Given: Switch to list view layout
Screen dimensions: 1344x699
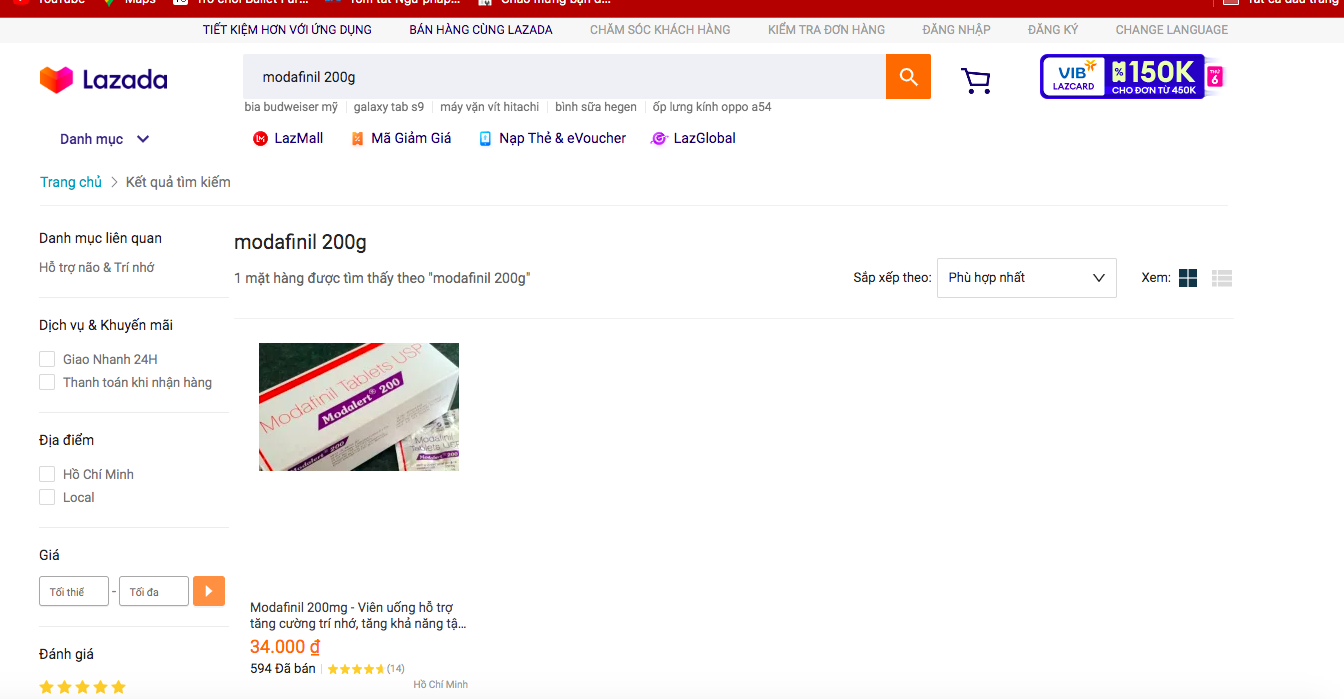Looking at the screenshot, I should pyautogui.click(x=1221, y=278).
